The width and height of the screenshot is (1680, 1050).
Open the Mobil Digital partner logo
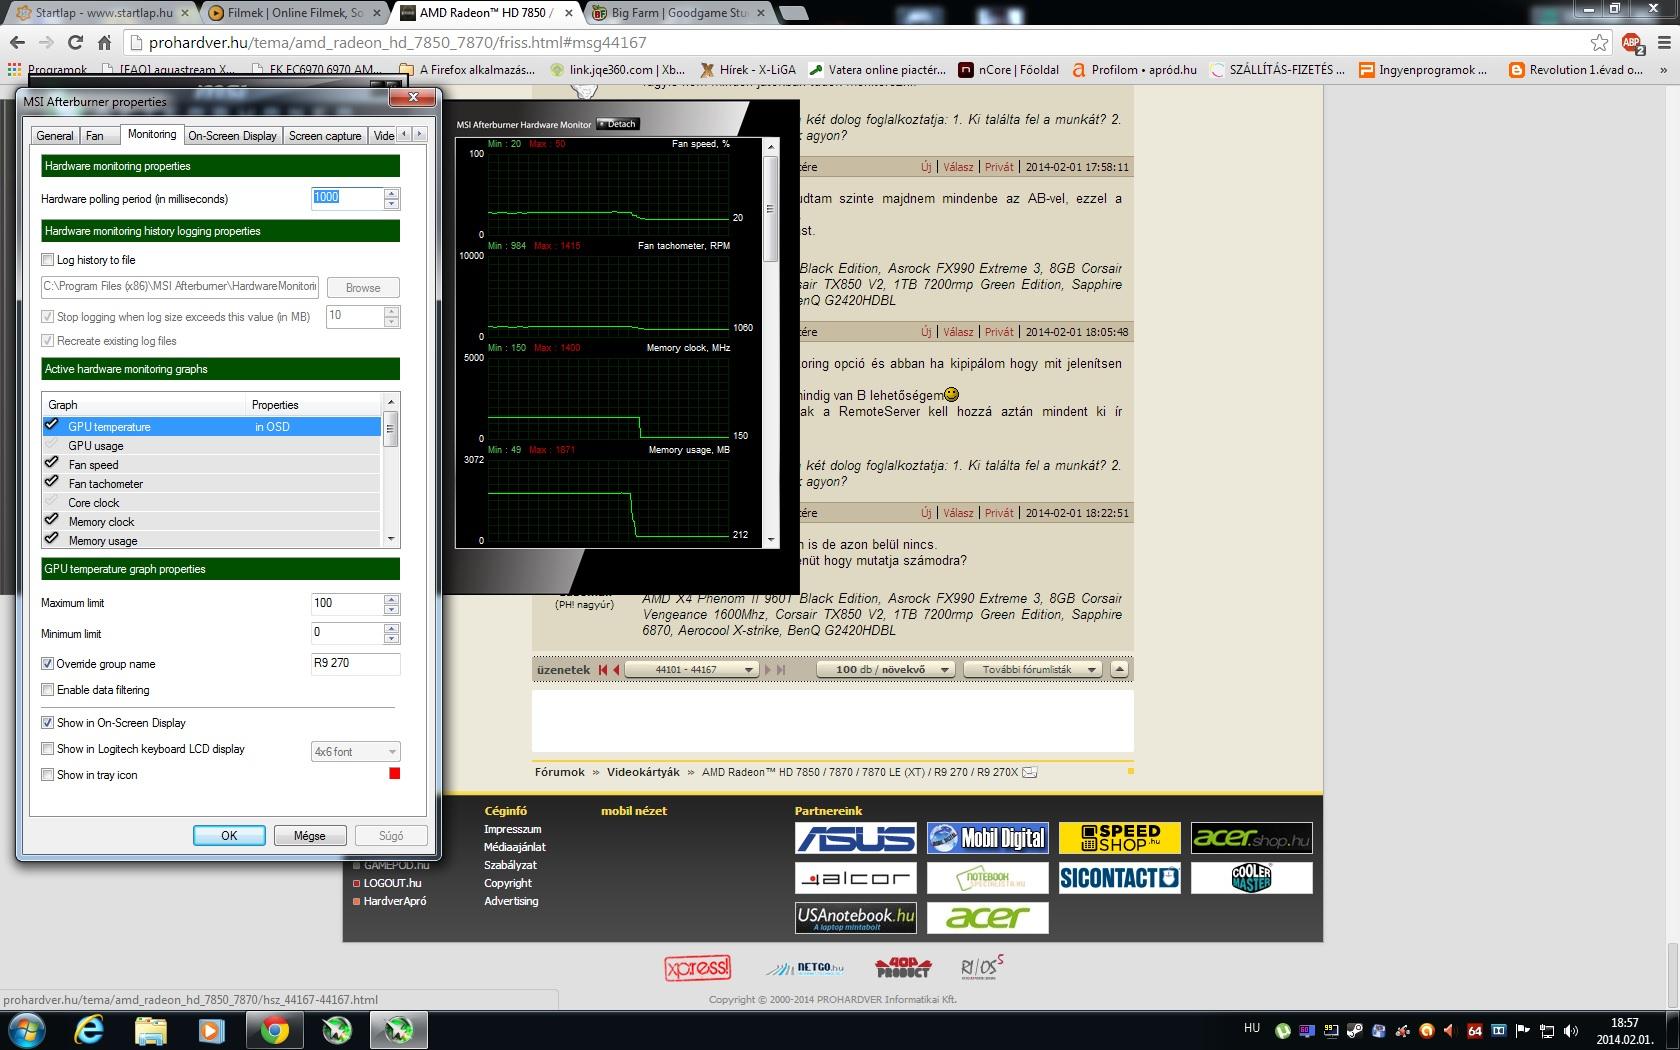coord(987,838)
